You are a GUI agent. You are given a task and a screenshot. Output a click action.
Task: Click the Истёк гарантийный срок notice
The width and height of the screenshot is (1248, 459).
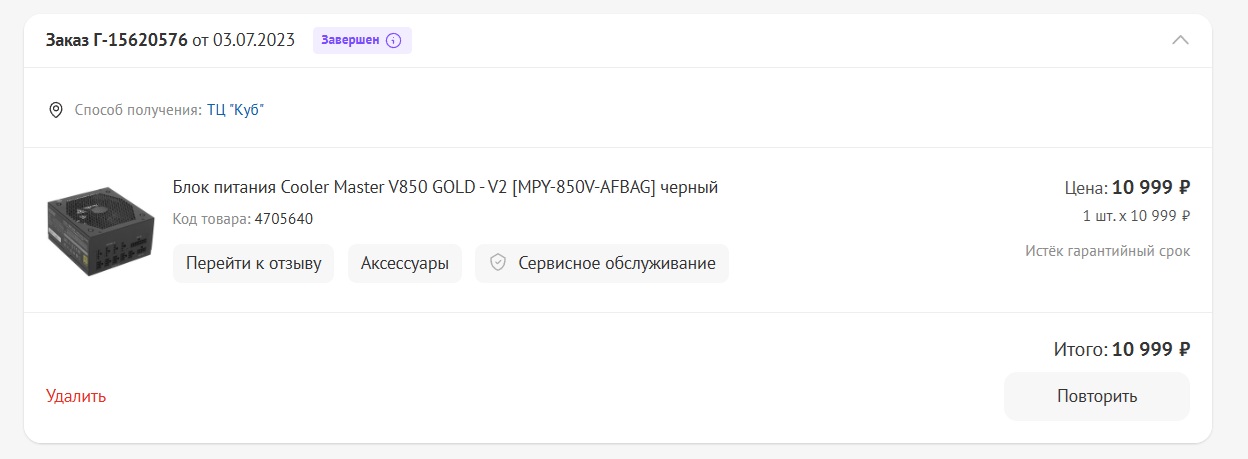point(1108,251)
